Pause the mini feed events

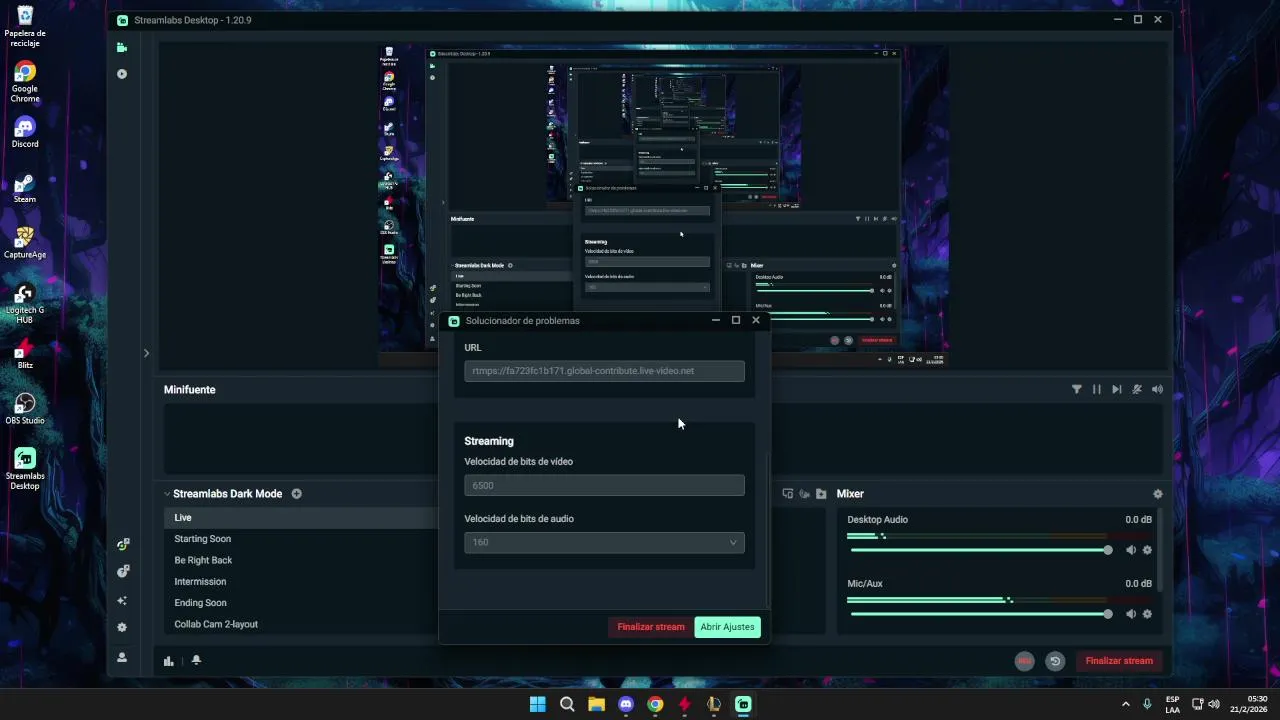(x=1097, y=389)
